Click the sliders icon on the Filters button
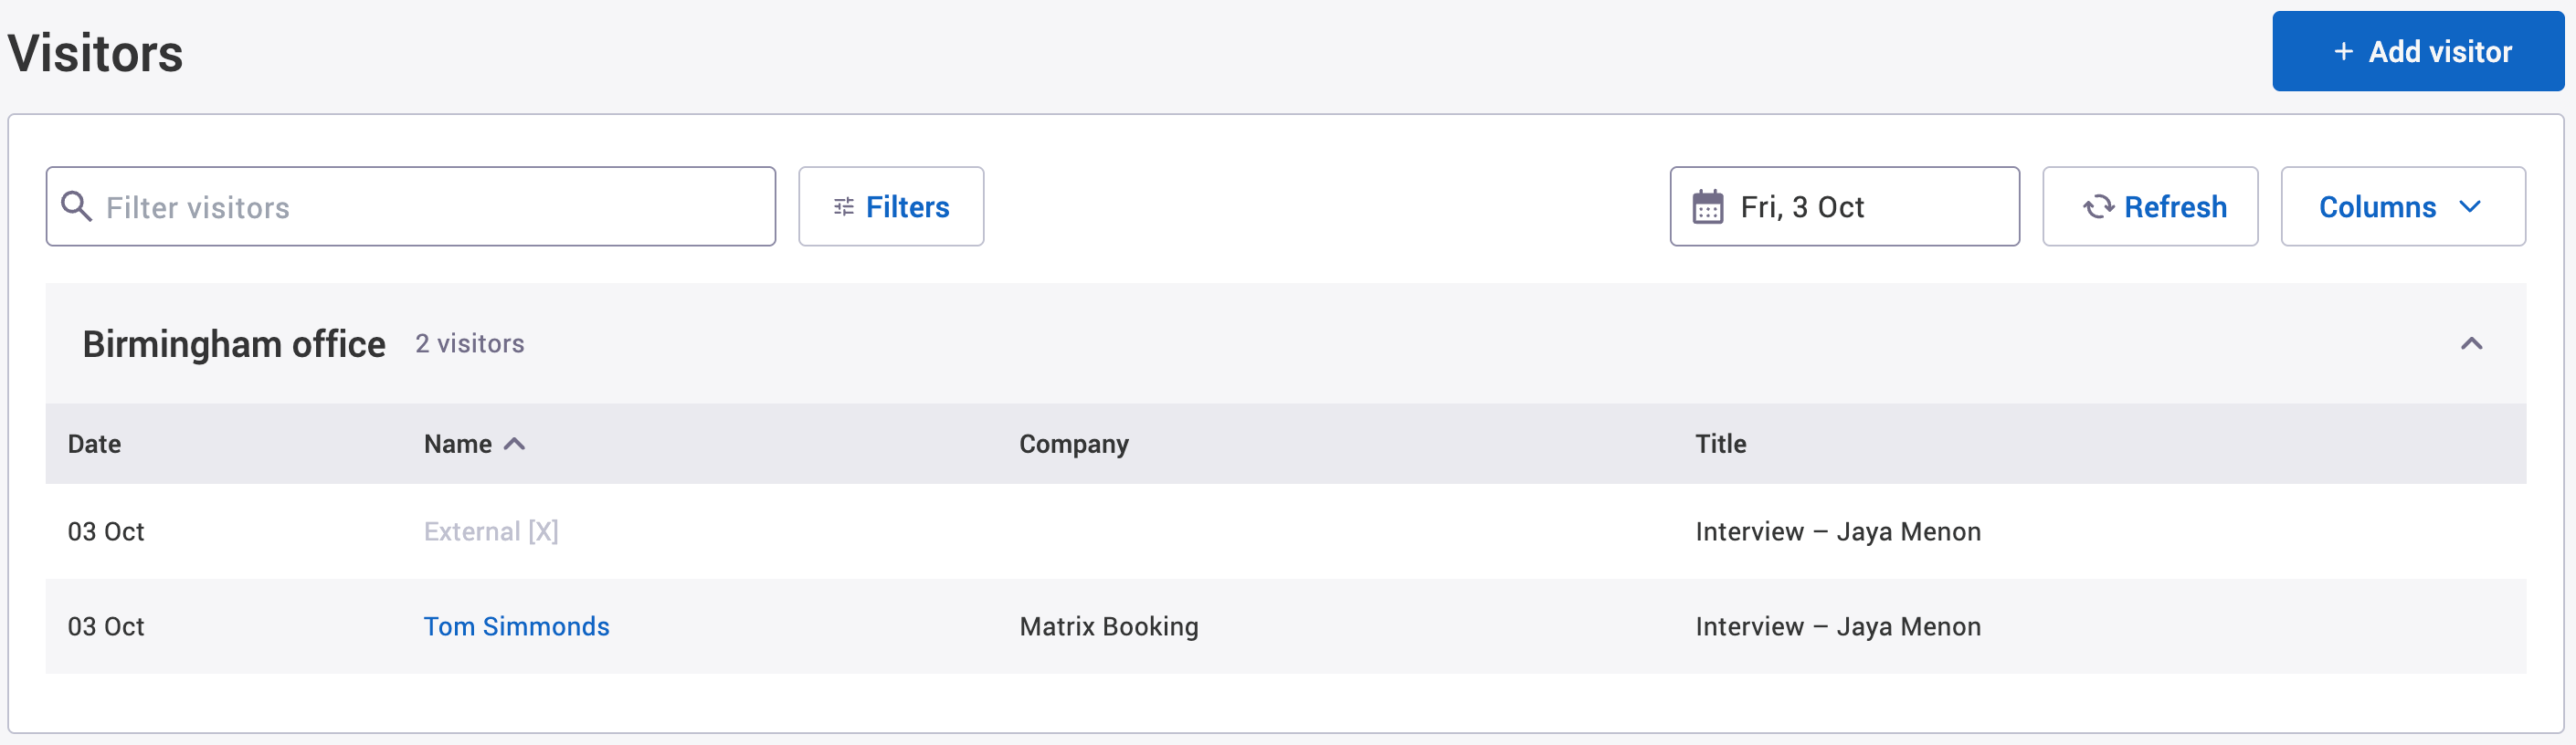 [x=843, y=207]
